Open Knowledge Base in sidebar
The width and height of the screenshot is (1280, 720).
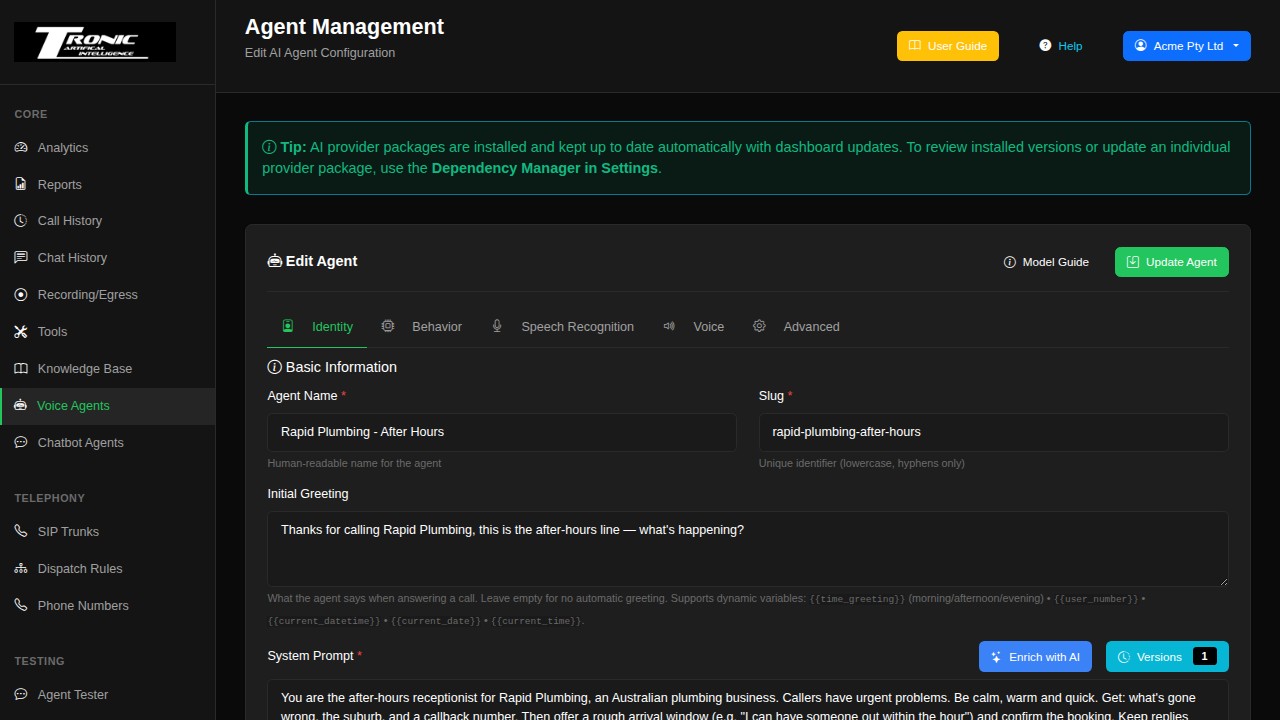[x=107, y=369]
